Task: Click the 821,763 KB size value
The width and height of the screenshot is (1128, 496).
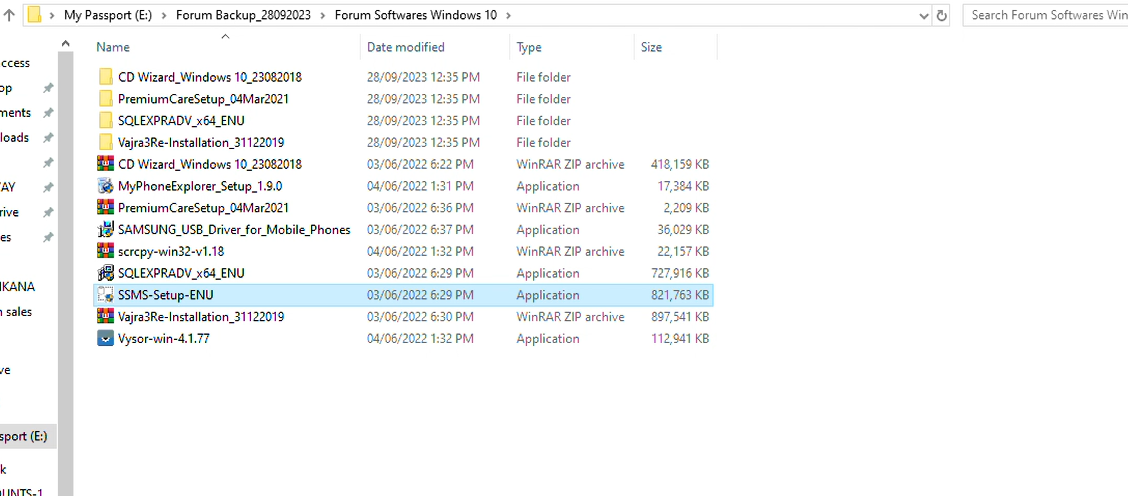Action: [680, 294]
